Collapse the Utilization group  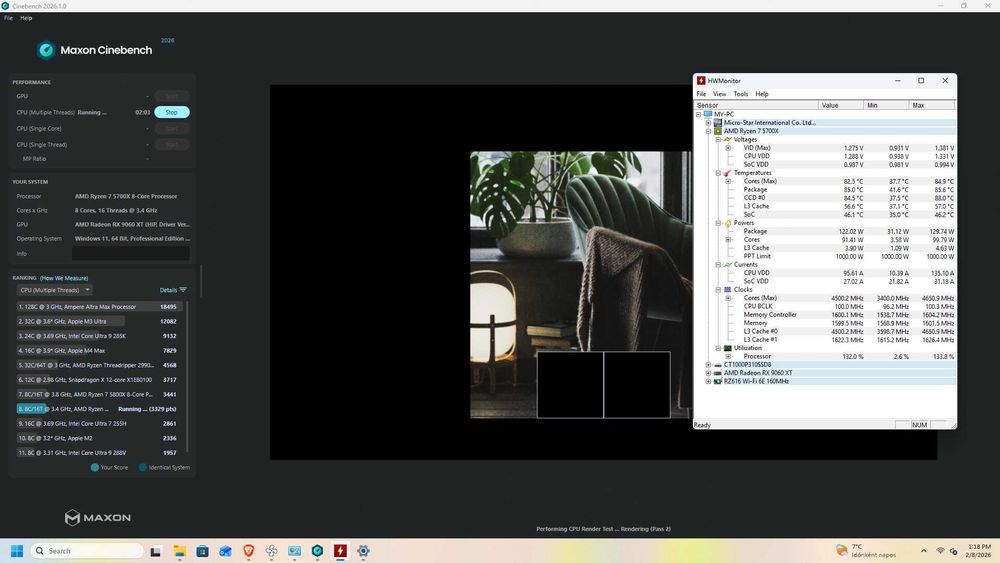718,348
